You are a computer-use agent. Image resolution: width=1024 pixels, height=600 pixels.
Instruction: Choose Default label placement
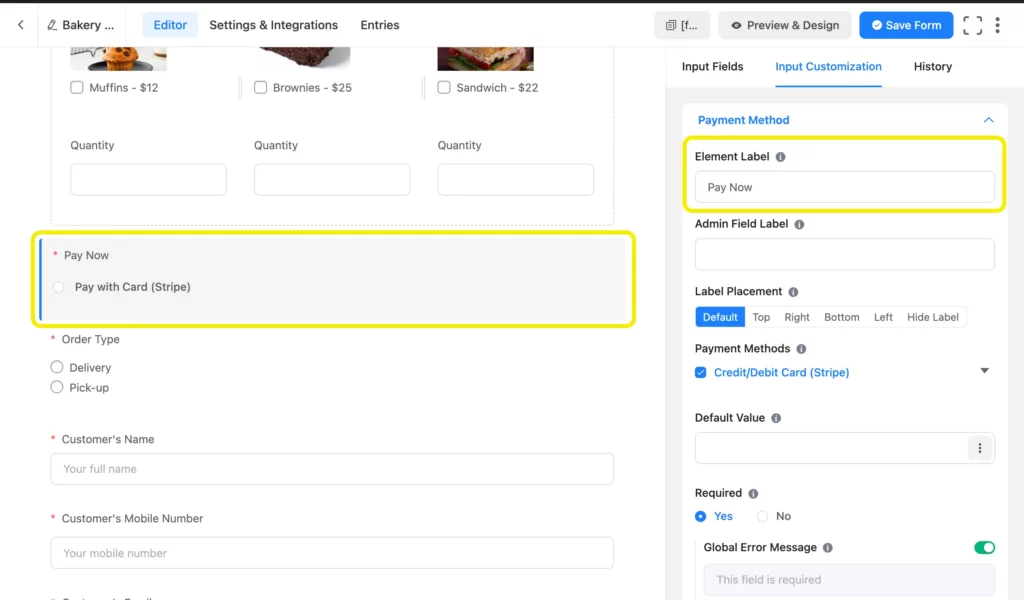point(720,317)
